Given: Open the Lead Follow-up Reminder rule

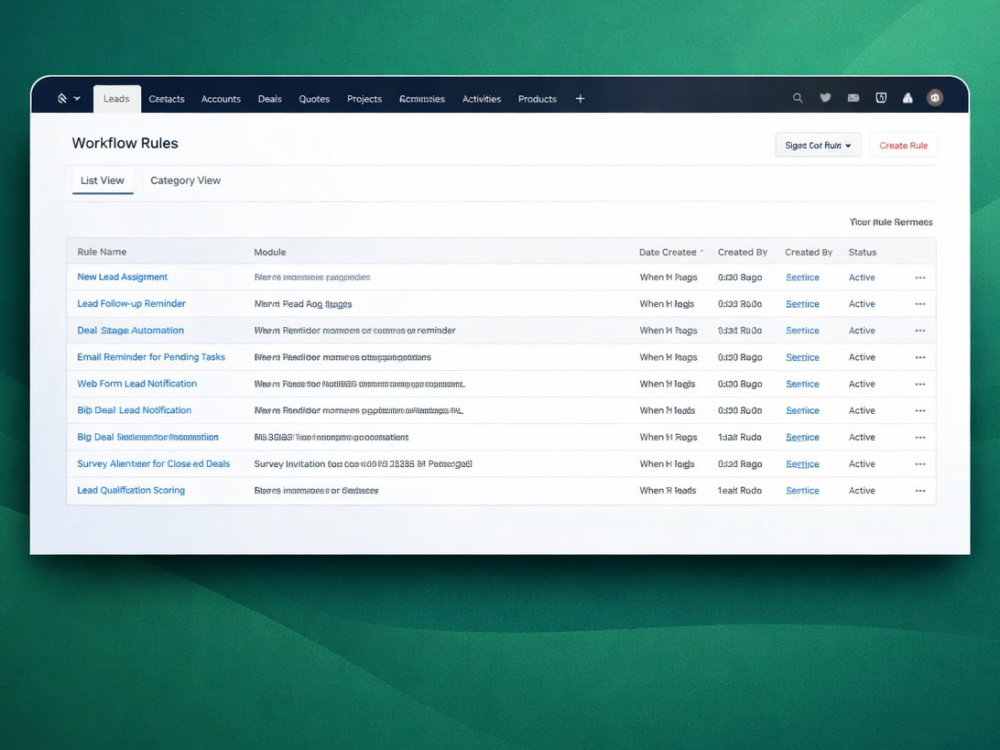Looking at the screenshot, I should point(131,304).
